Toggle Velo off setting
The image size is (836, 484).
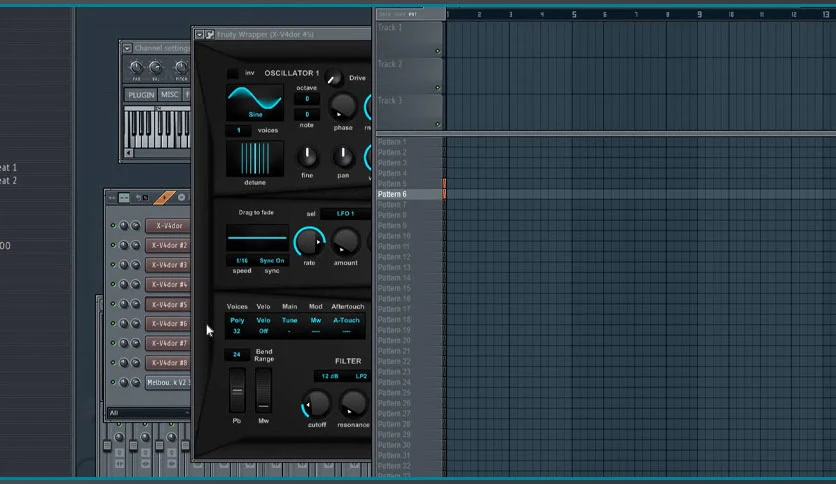[x=263, y=331]
